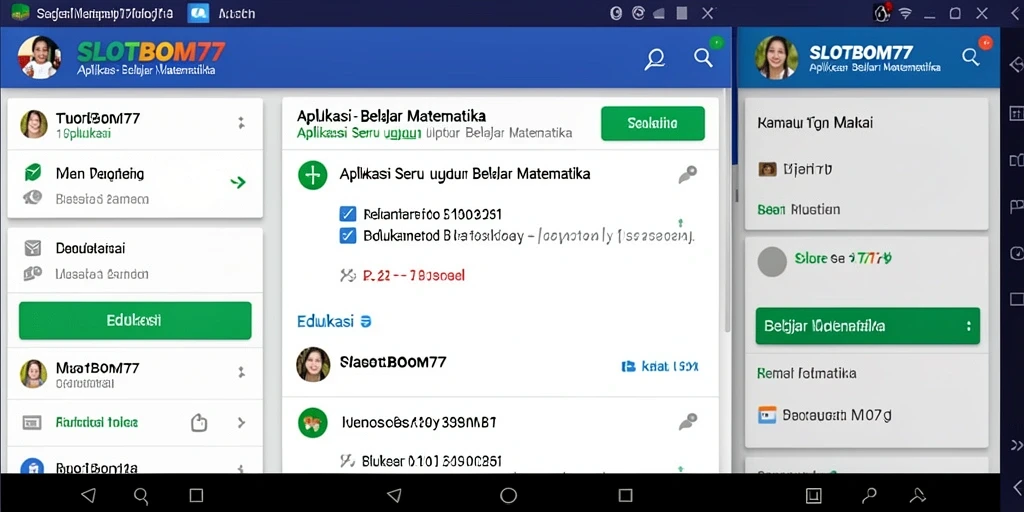Click the key icon on Iuenosoebs row

point(687,422)
